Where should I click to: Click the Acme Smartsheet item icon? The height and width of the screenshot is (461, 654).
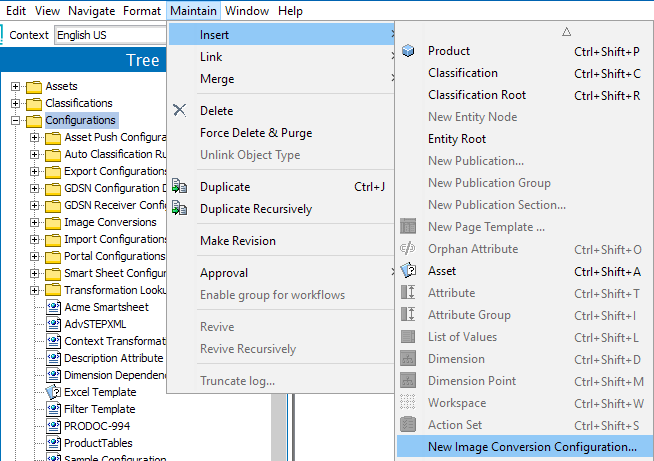[54, 307]
